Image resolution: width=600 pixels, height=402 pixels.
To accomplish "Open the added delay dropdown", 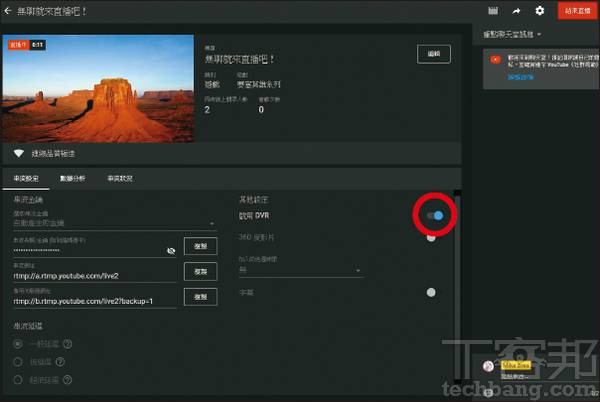I will coord(300,270).
